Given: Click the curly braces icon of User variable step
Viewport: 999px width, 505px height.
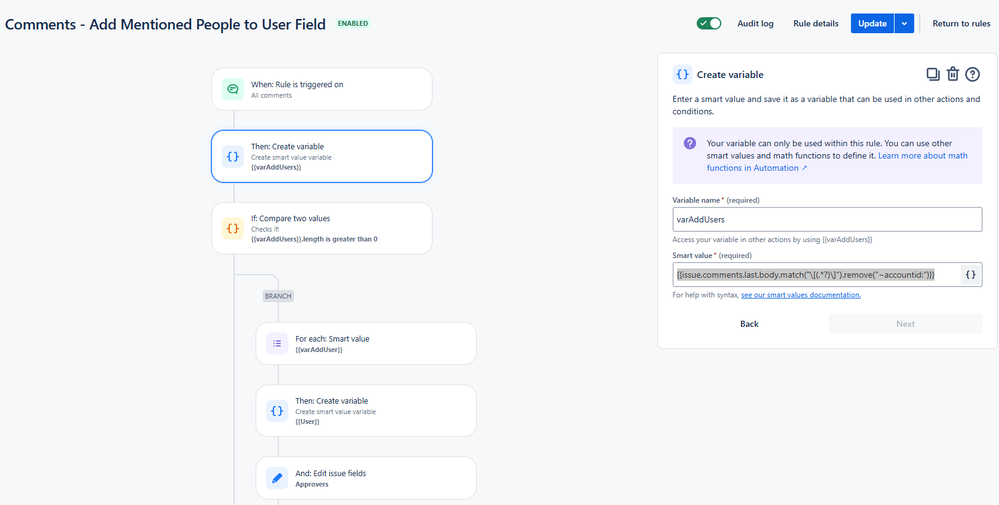Looking at the screenshot, I should [x=277, y=411].
